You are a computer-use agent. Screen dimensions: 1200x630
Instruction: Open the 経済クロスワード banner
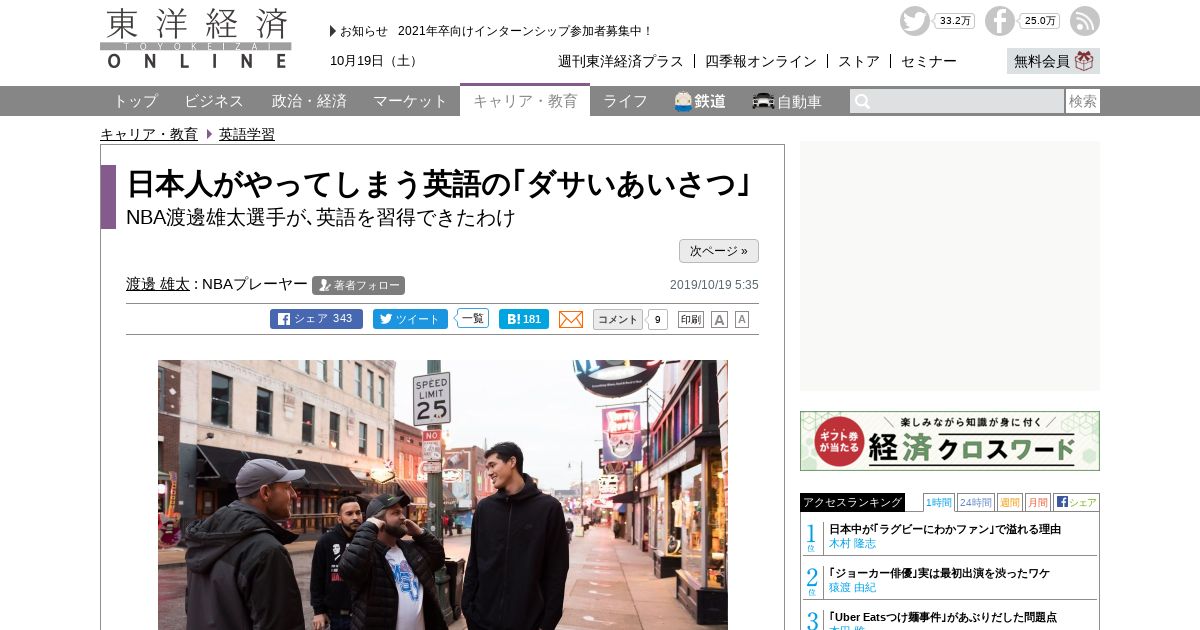coord(950,441)
